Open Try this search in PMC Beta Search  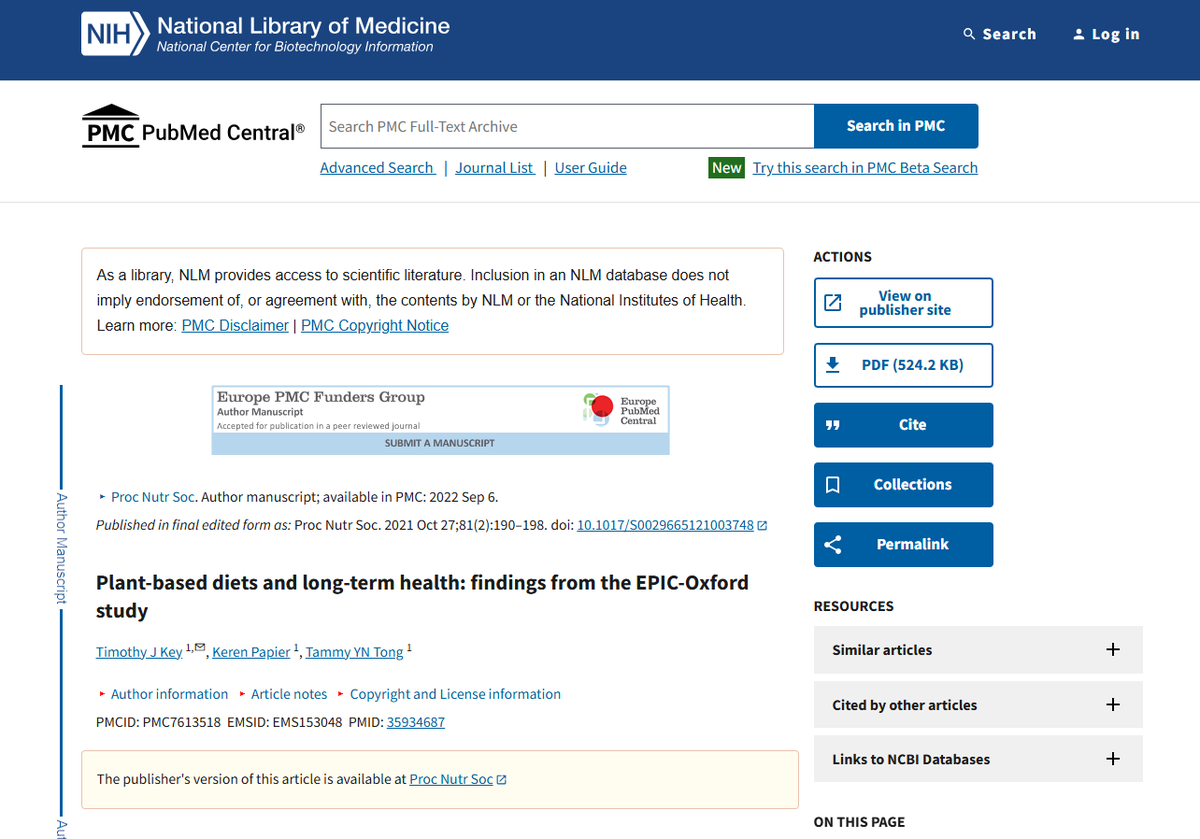[865, 168]
